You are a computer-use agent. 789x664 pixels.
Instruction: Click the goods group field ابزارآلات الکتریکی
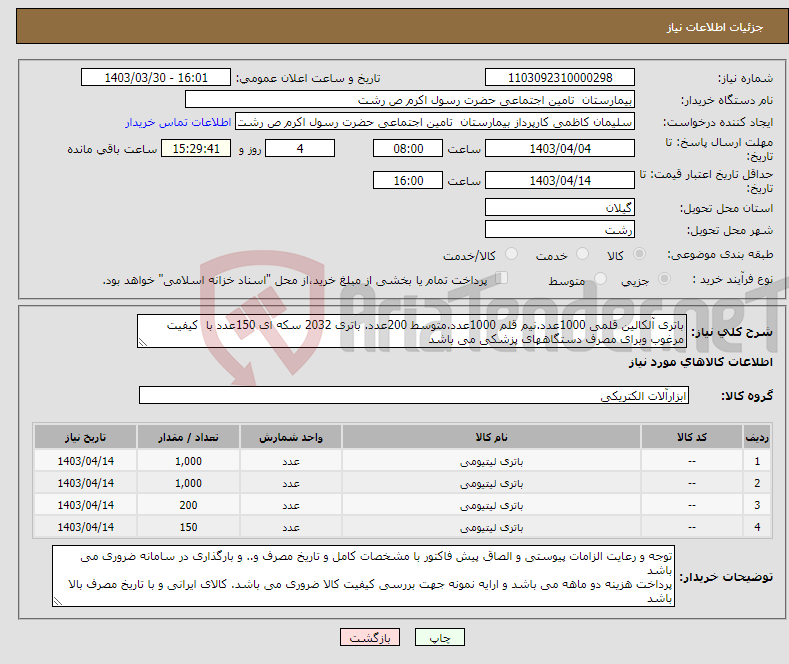pos(414,395)
